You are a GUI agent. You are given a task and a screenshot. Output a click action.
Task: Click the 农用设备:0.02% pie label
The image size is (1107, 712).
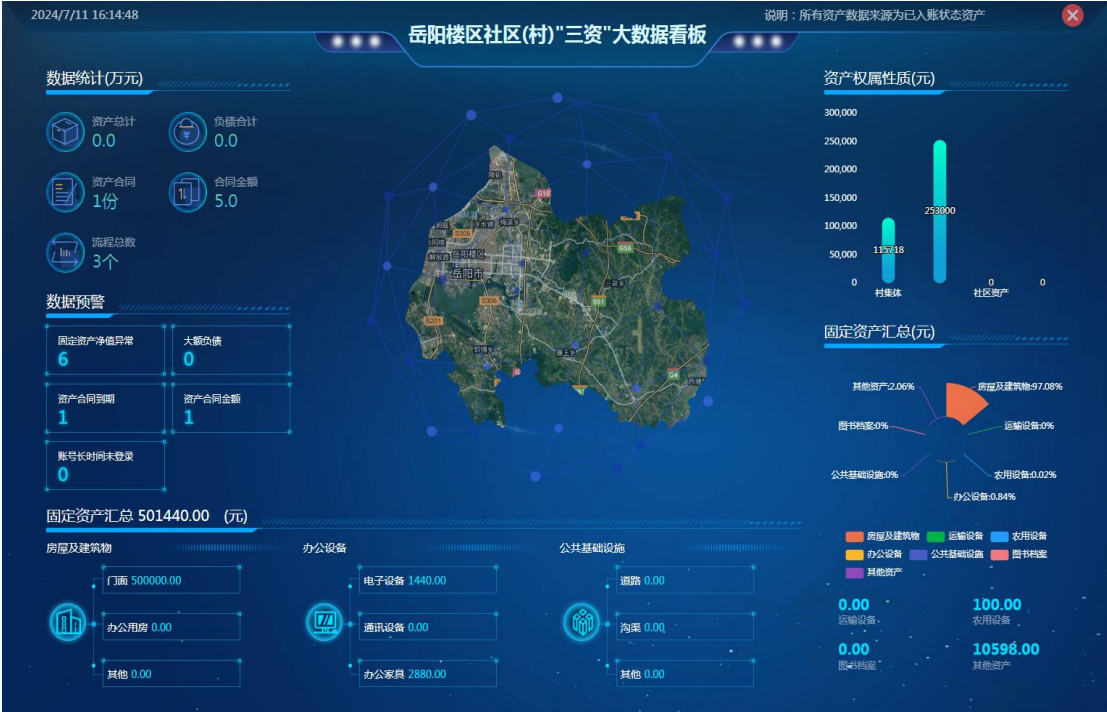click(1025, 475)
